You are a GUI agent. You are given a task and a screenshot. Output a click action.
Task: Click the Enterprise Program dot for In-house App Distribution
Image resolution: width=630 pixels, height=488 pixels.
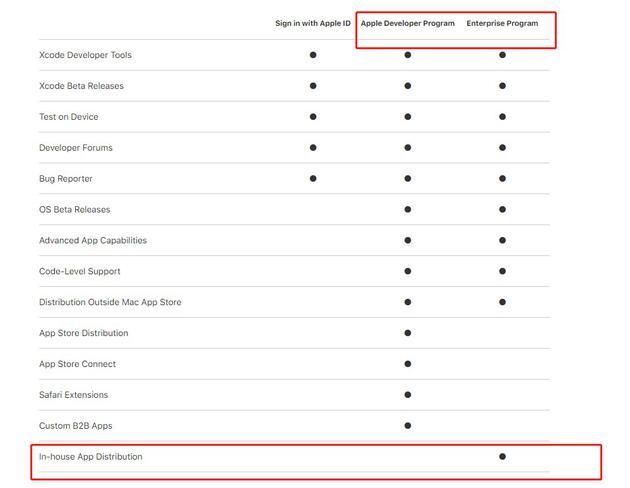(502, 456)
